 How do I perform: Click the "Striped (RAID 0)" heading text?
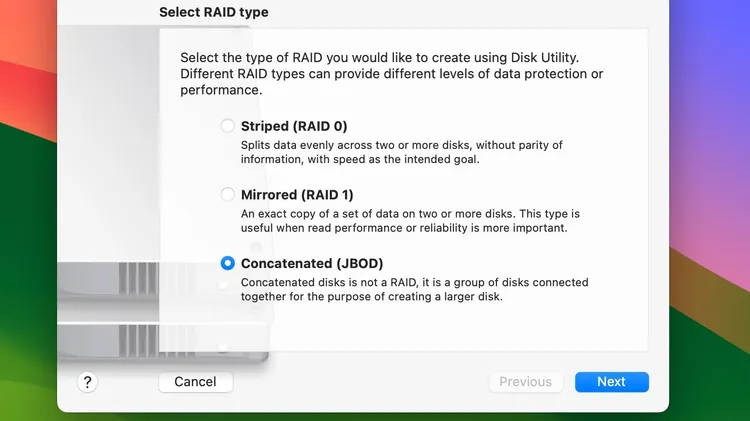click(x=294, y=126)
